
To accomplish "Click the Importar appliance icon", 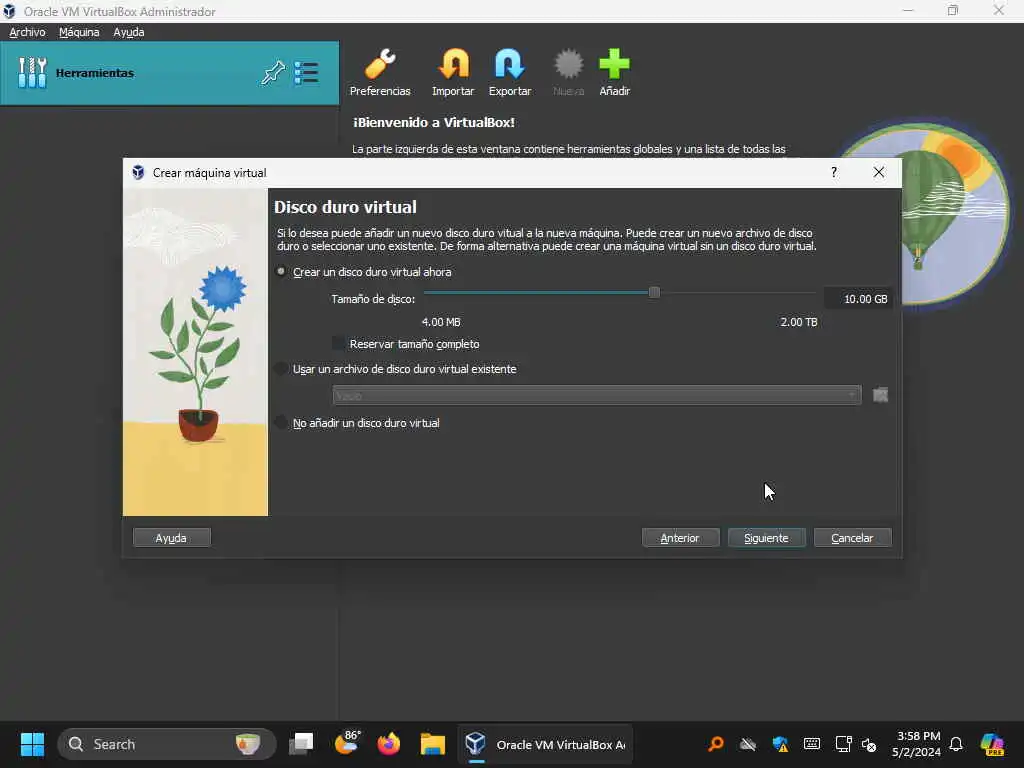I will (453, 64).
